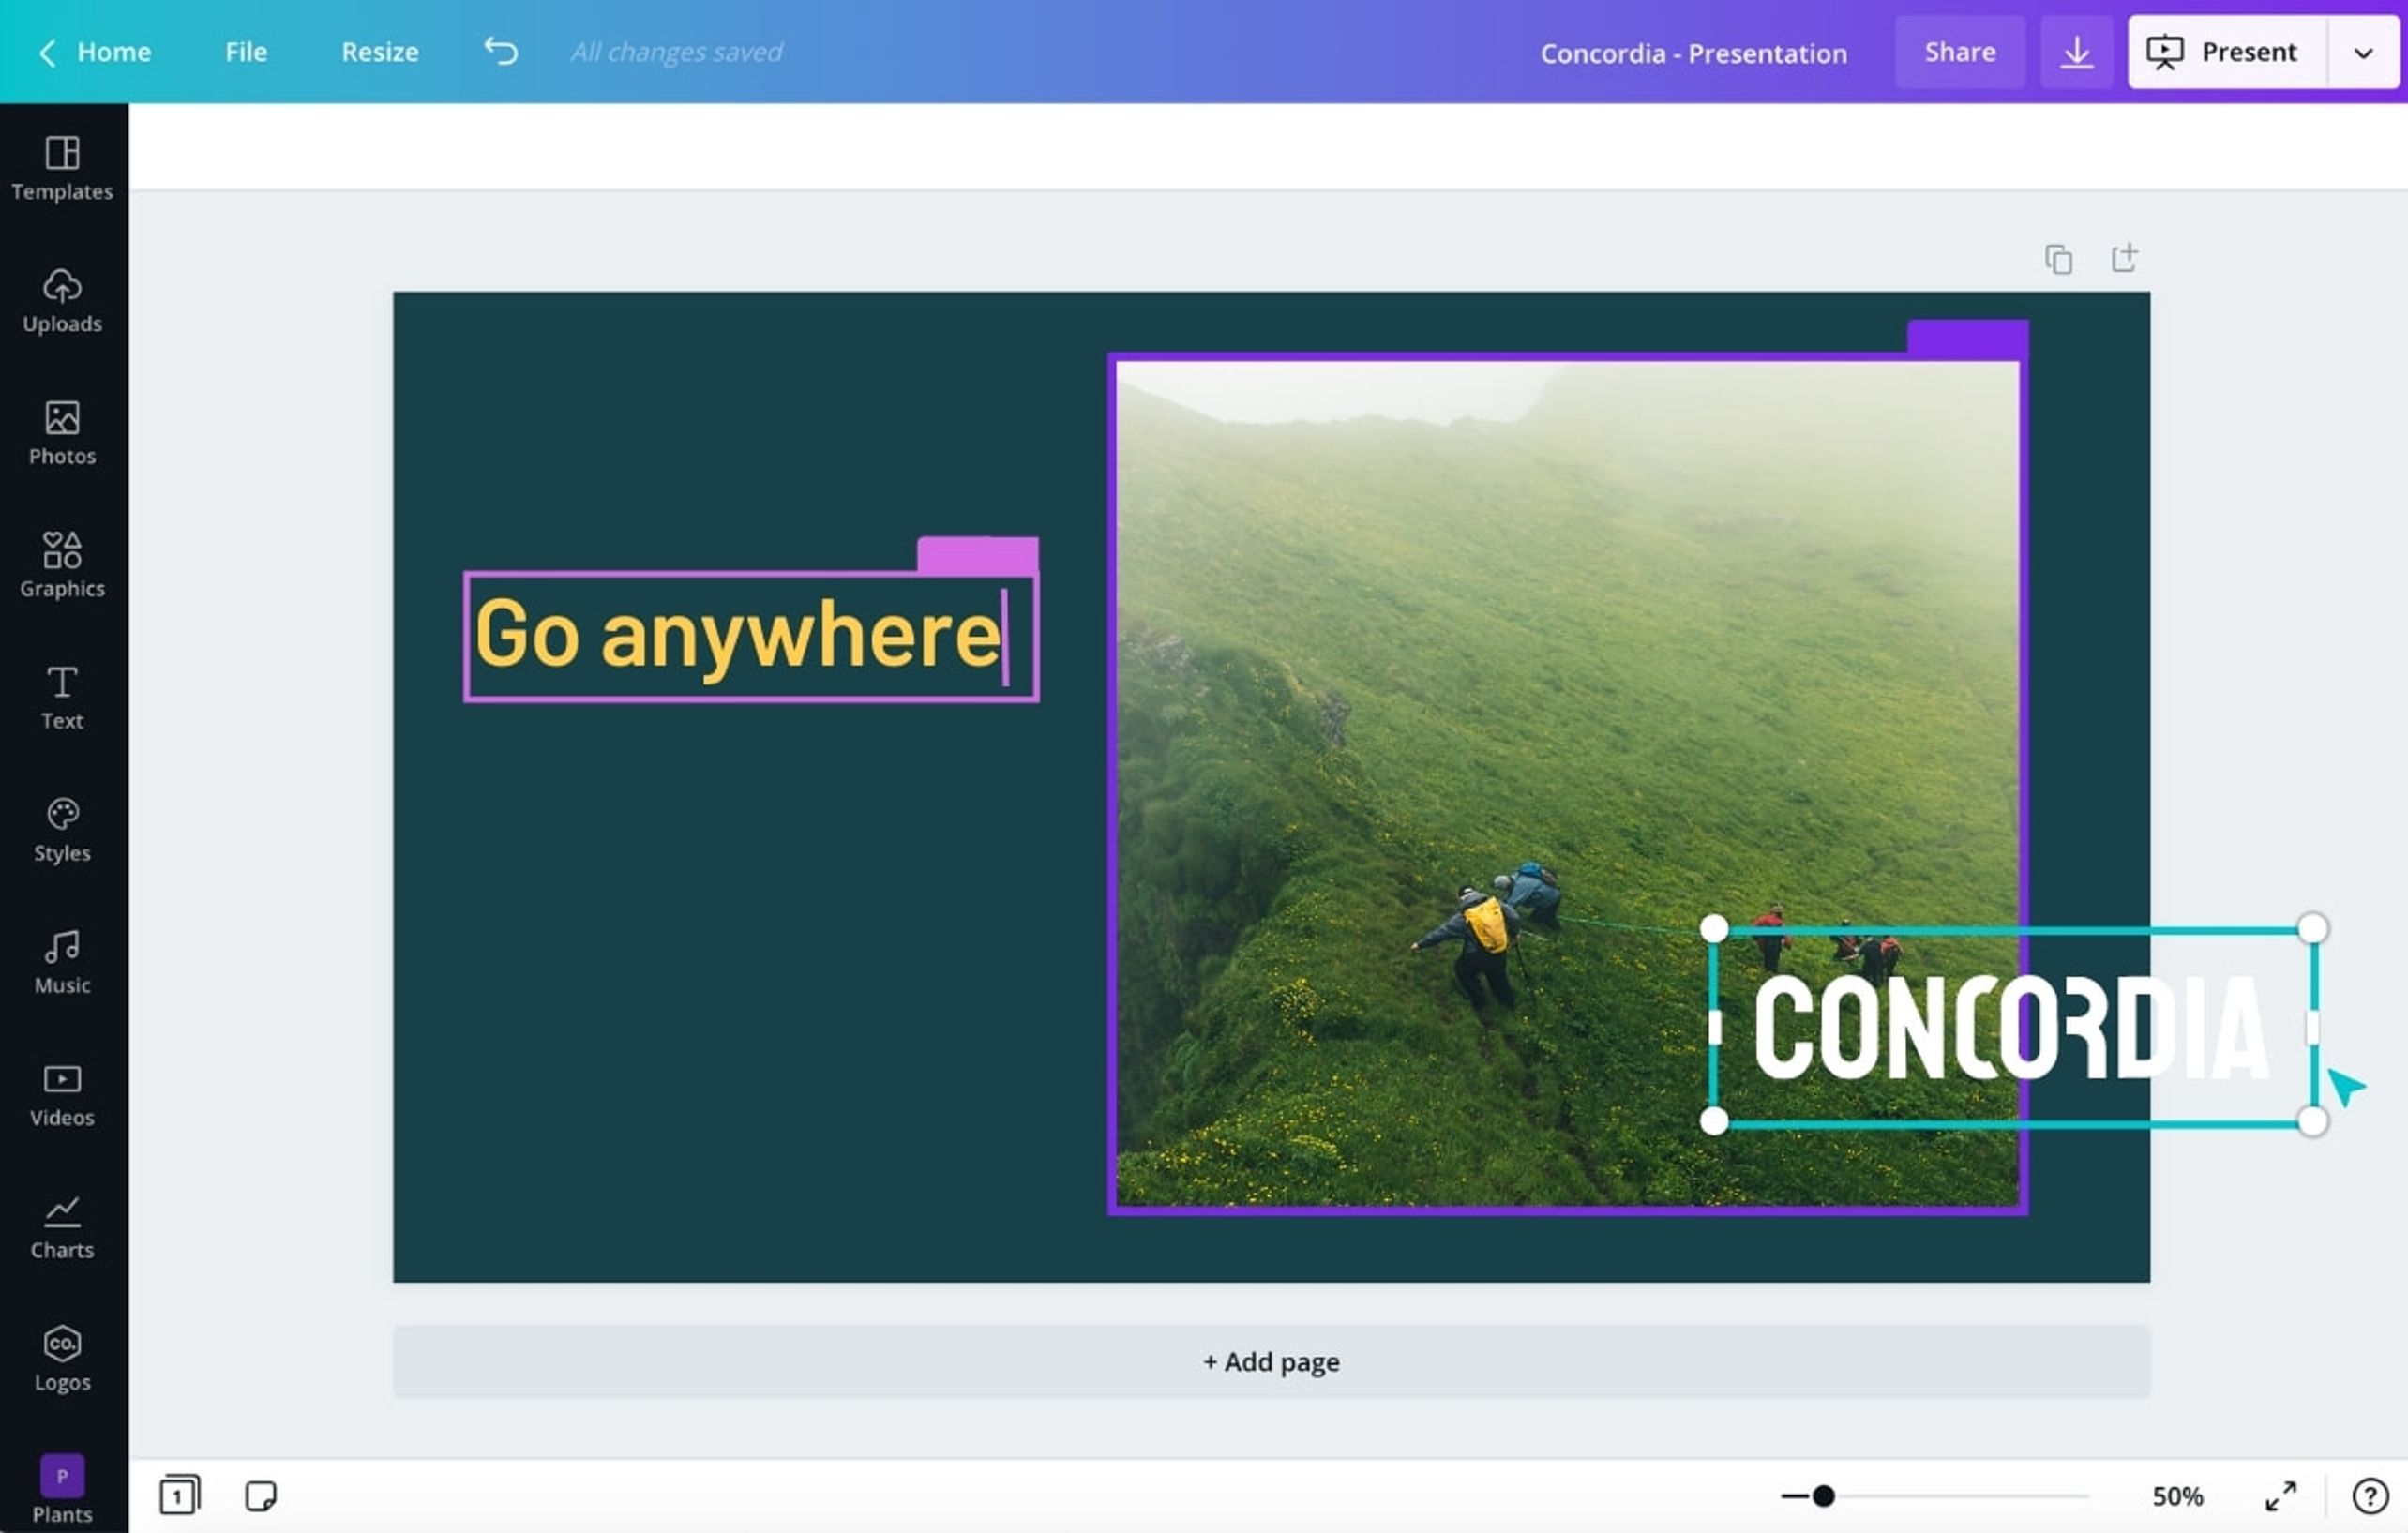Open the Logos brand panel
2408x1533 pixels.
pos(62,1359)
